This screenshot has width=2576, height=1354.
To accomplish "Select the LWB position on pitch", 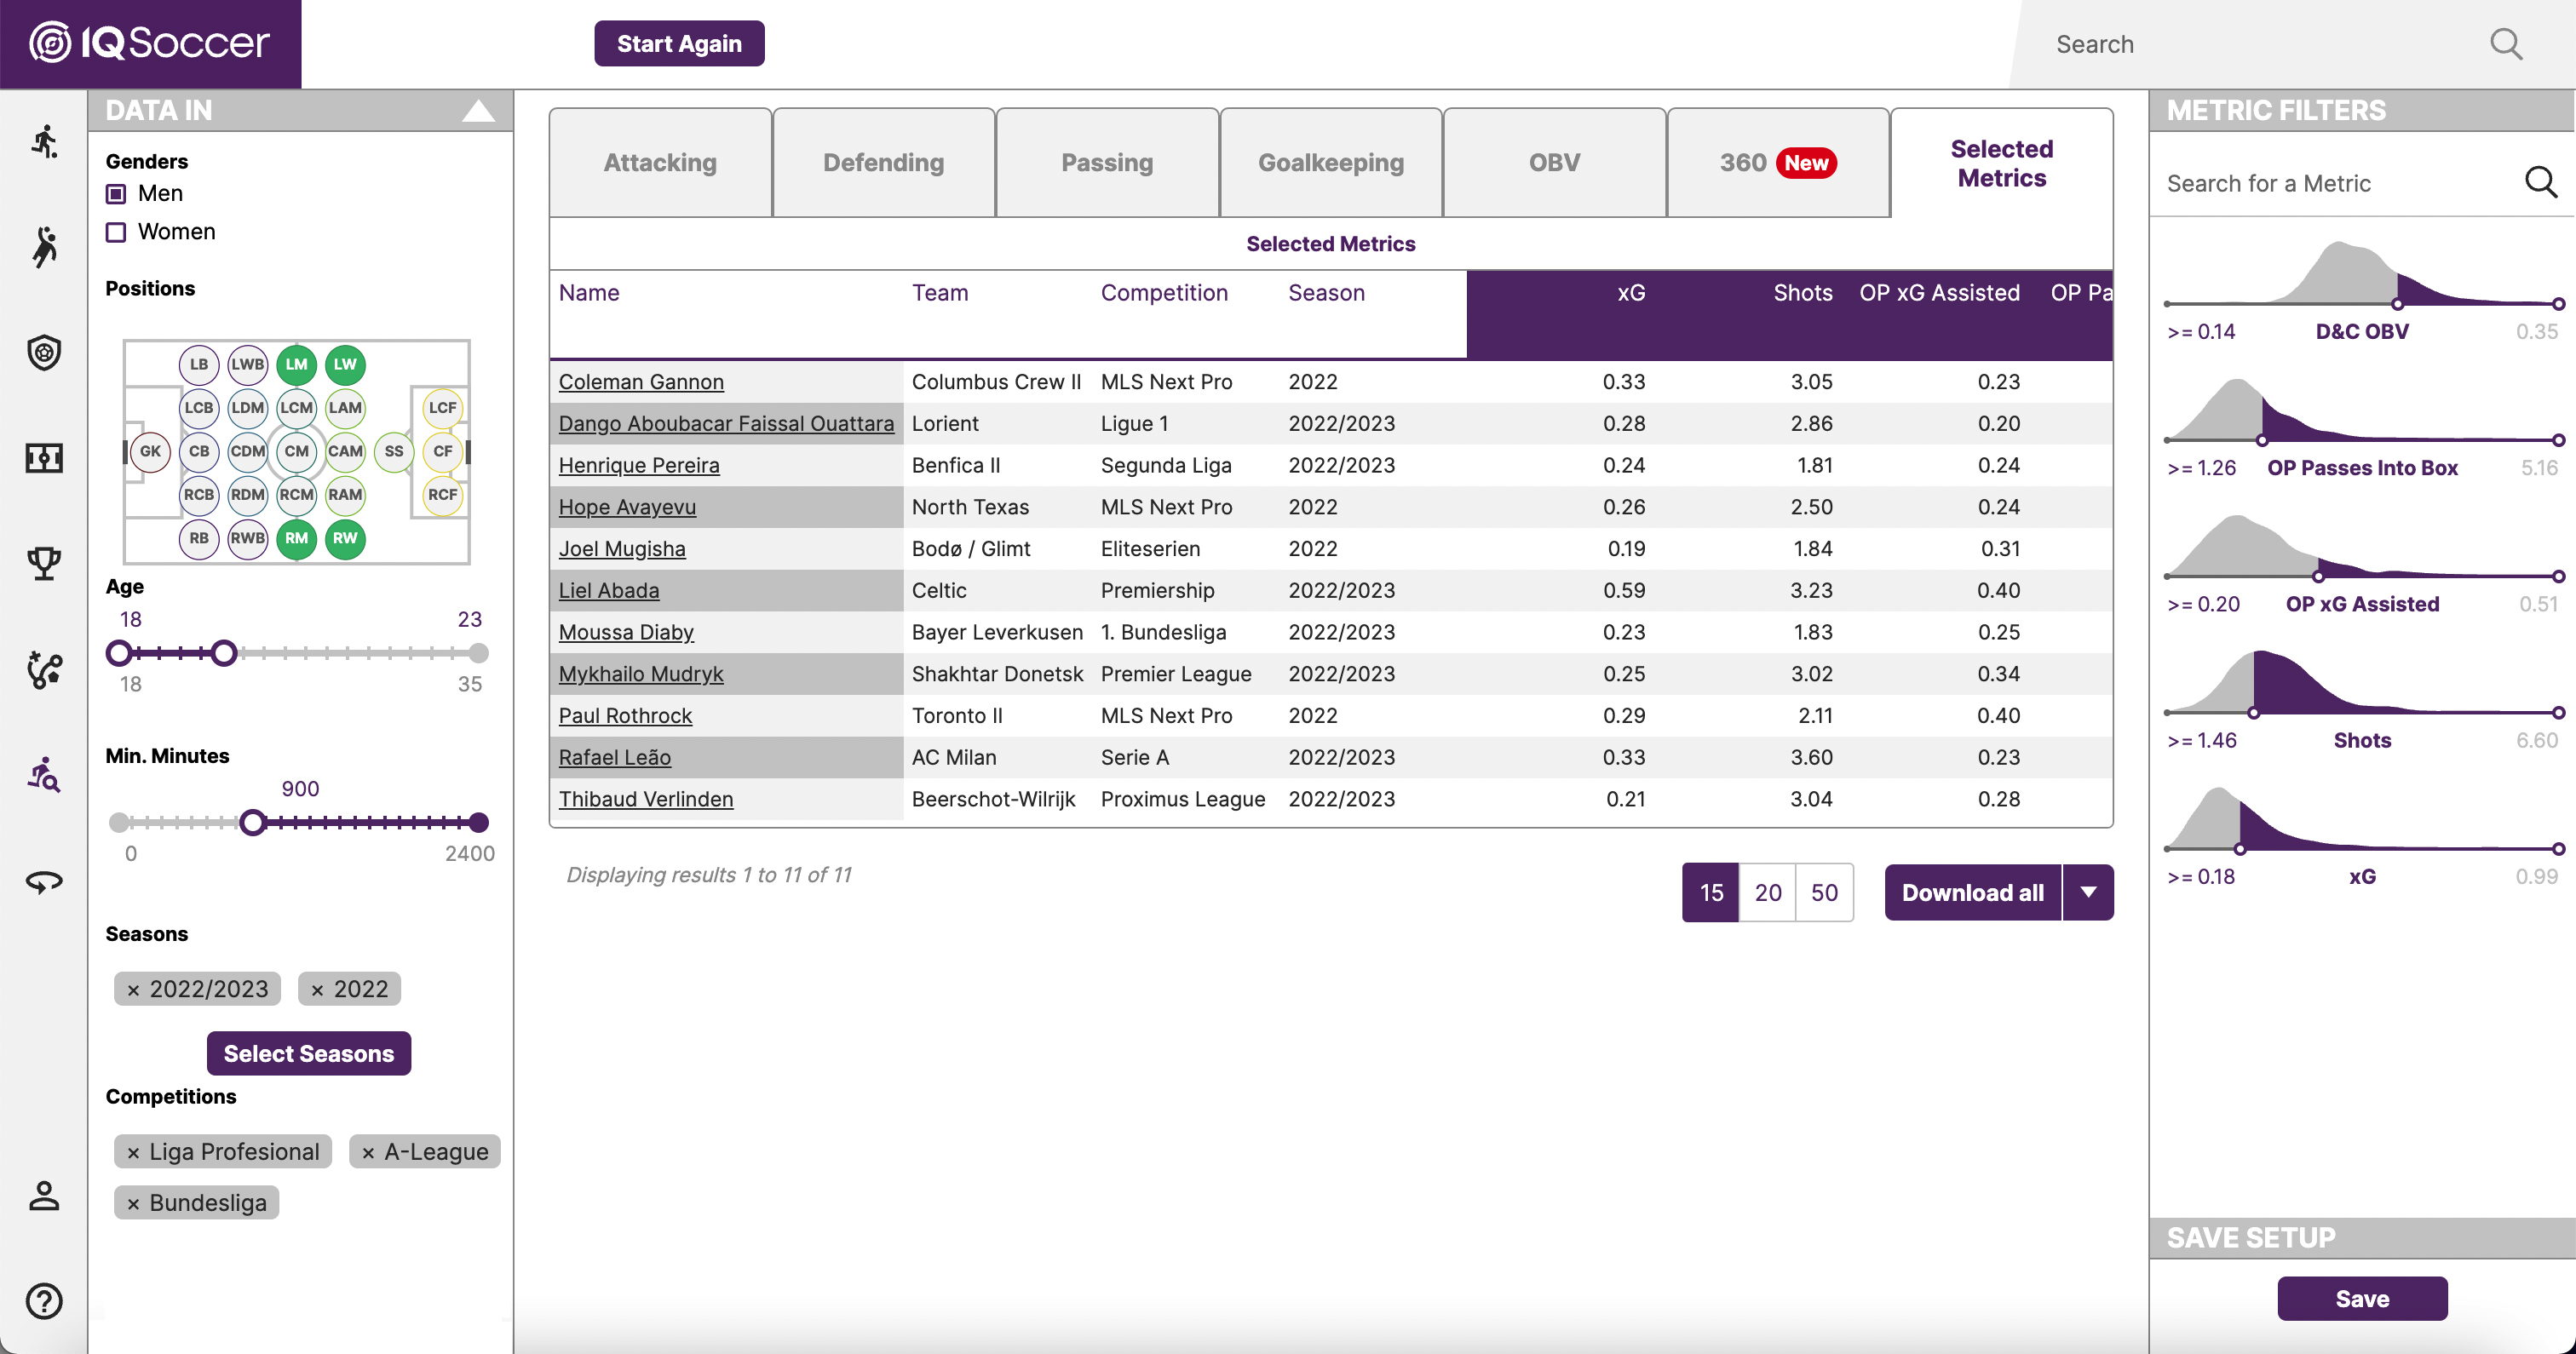I will (x=247, y=364).
